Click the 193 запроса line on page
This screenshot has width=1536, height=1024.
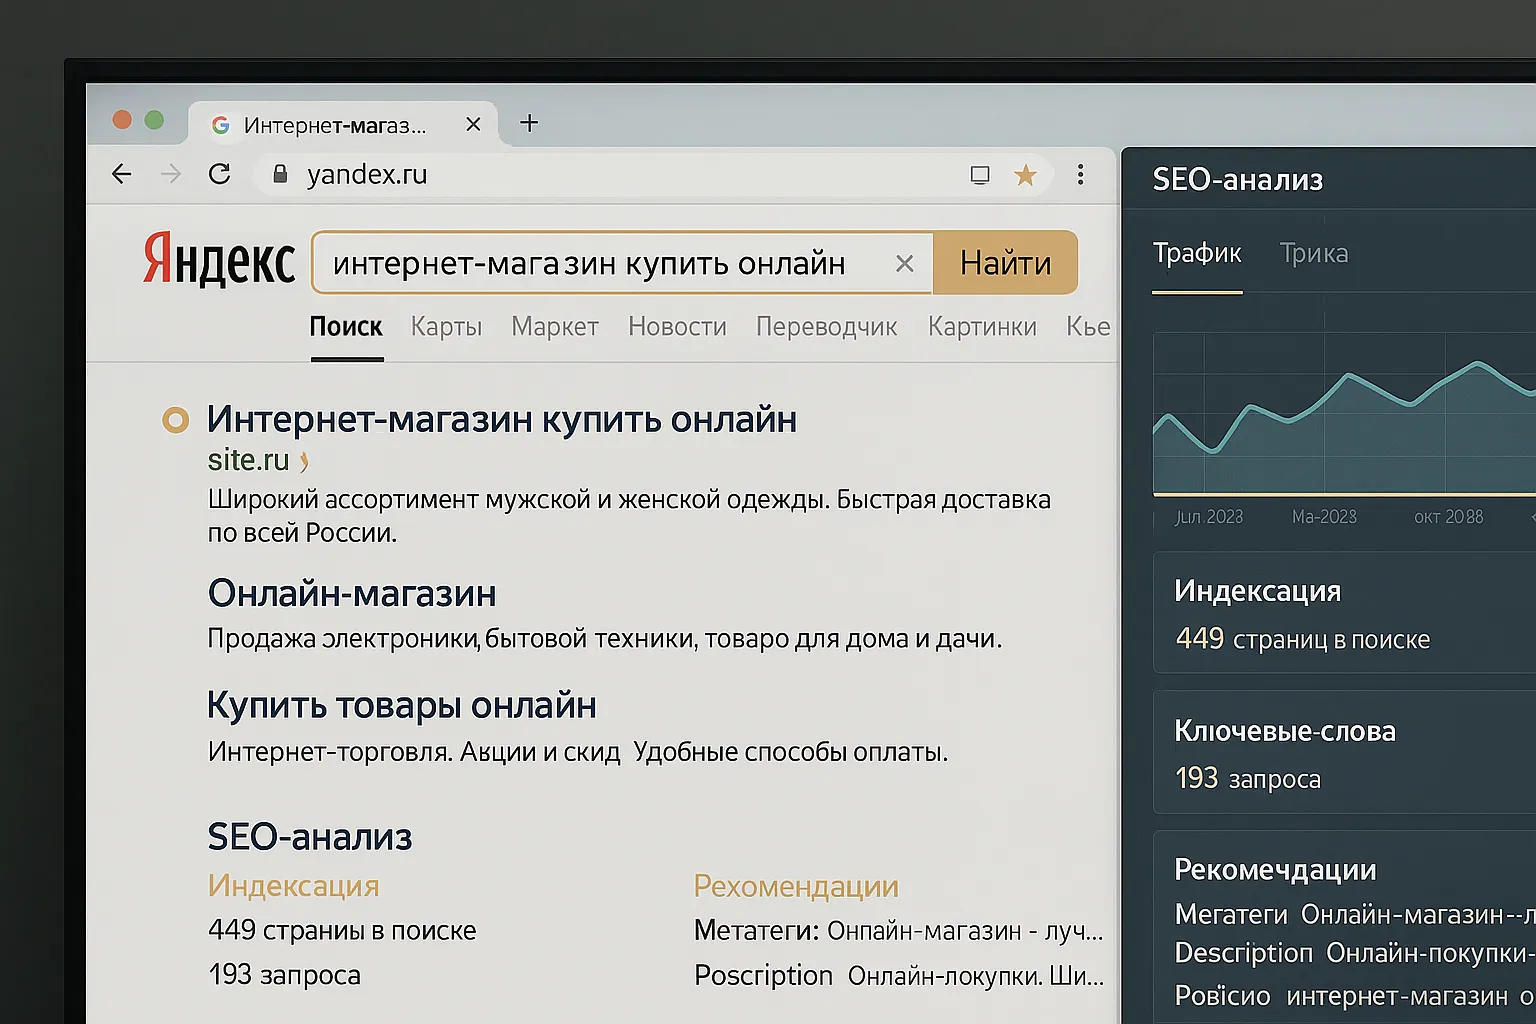pos(284,975)
